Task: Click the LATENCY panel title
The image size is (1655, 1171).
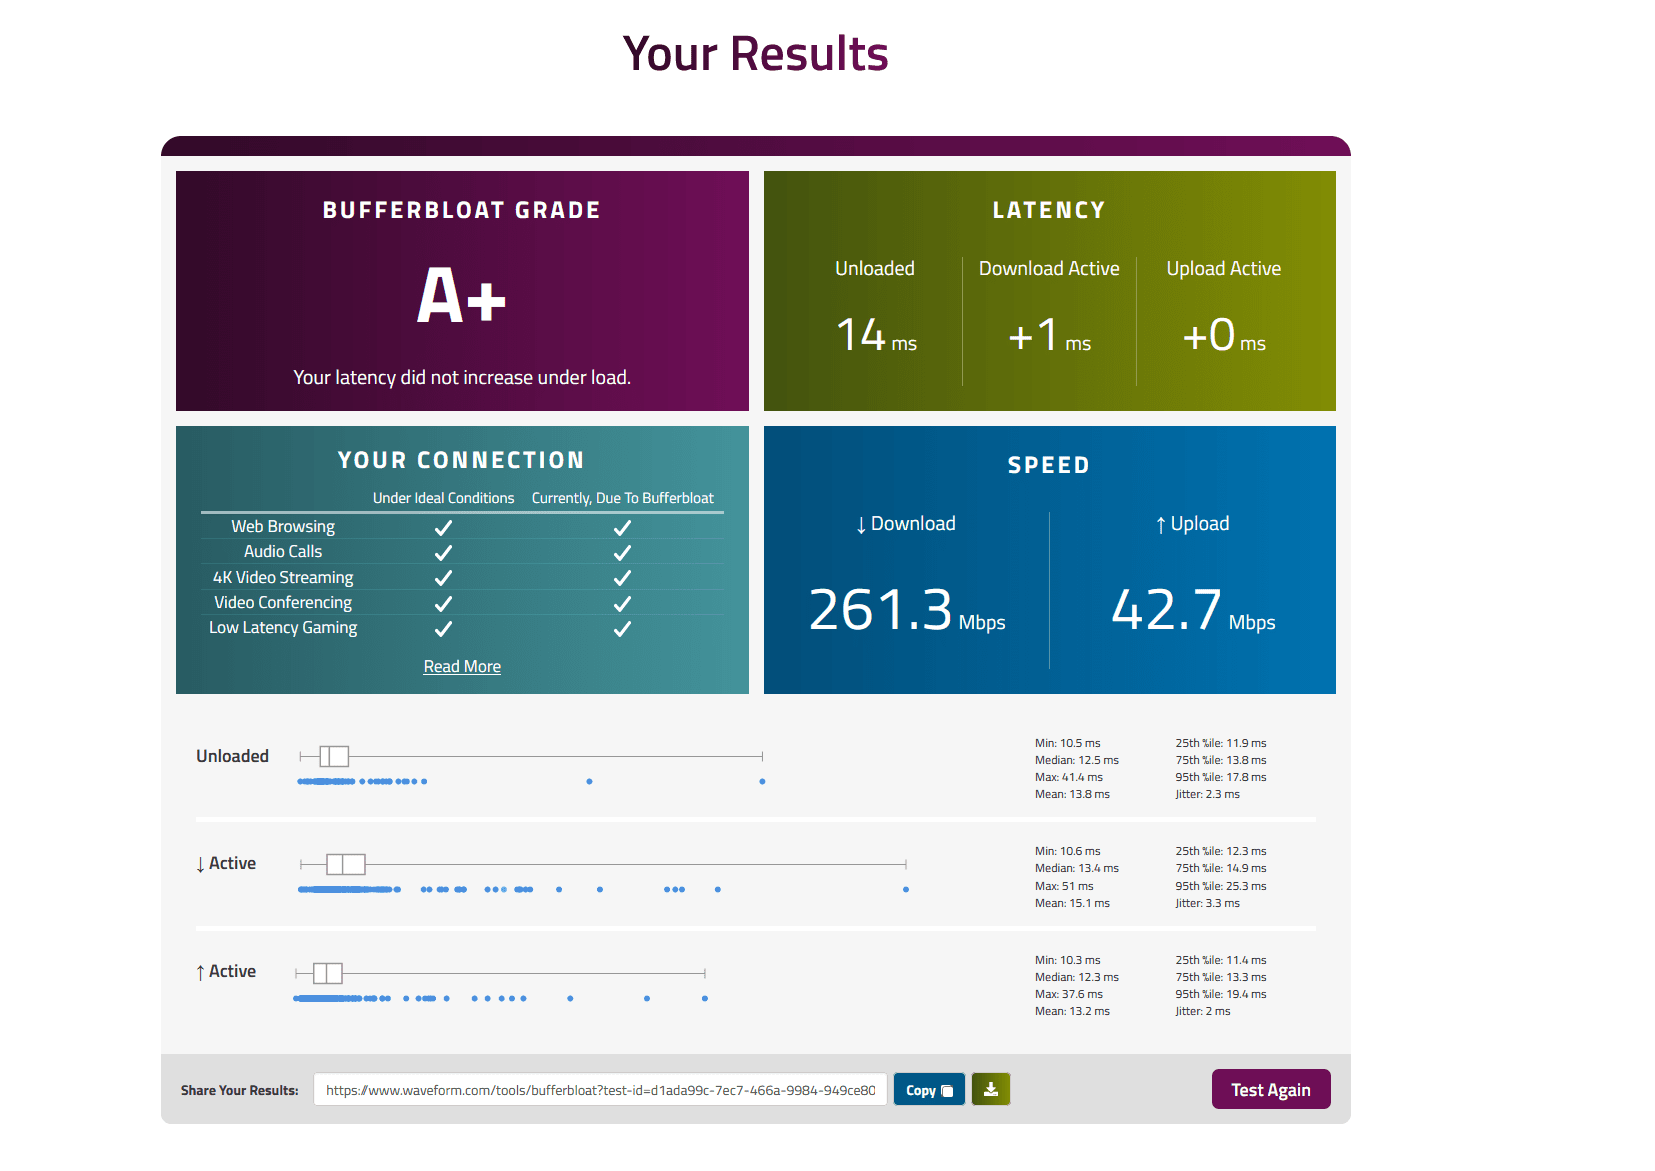Action: pos(1049,210)
